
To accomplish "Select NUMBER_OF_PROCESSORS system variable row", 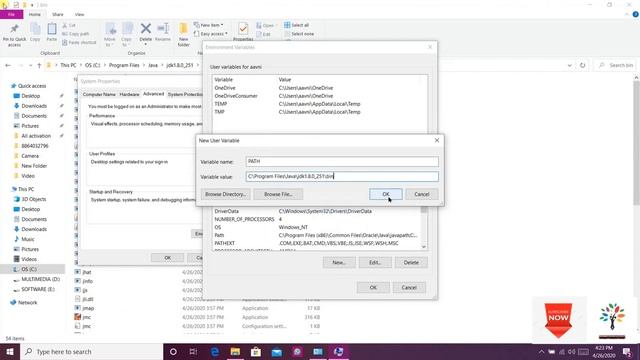I will tap(317, 219).
